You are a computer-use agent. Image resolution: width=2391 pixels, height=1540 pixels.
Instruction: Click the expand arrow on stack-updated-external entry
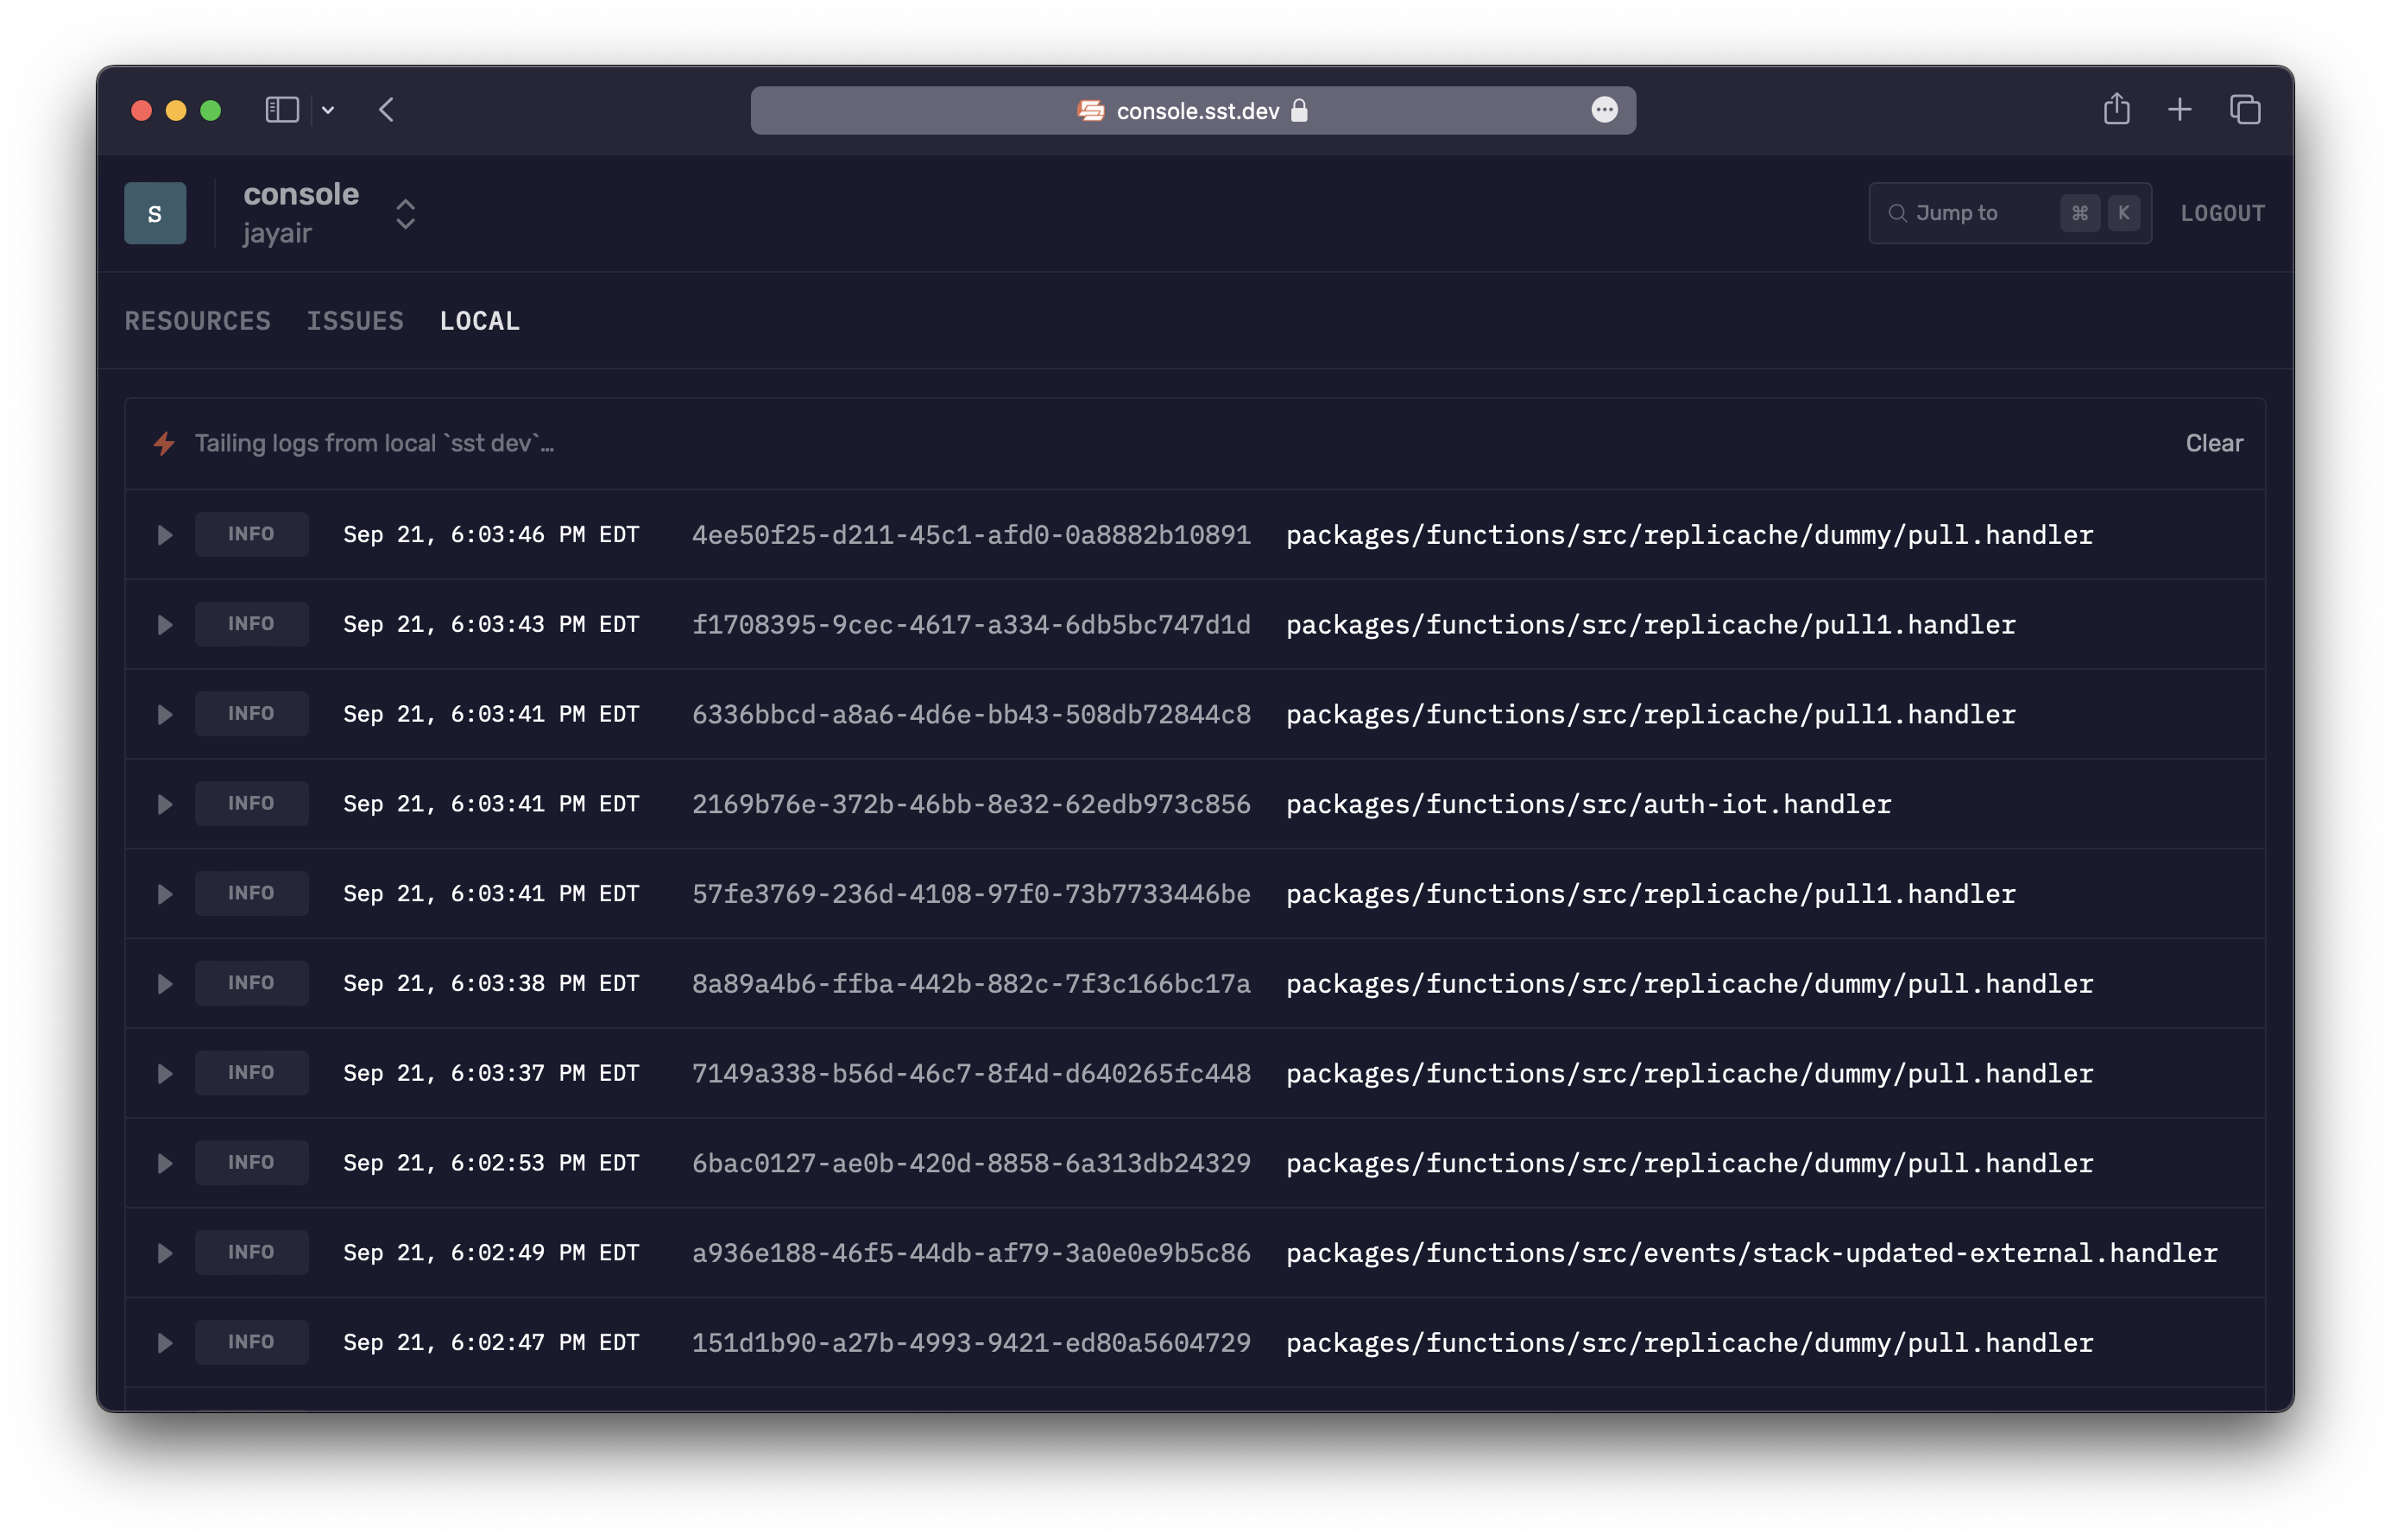(162, 1253)
